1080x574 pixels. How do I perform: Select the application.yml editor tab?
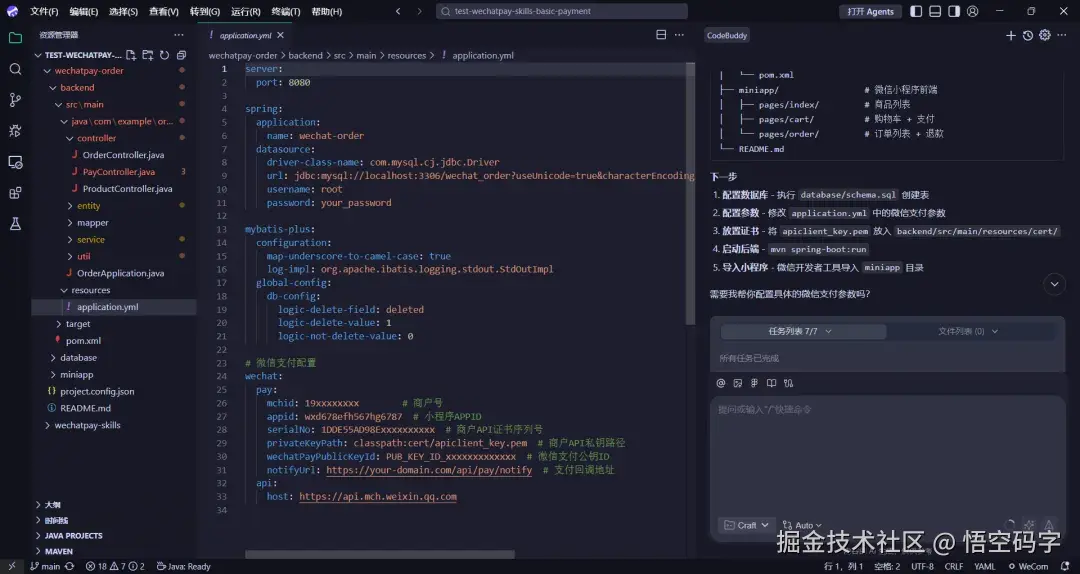tap(246, 35)
